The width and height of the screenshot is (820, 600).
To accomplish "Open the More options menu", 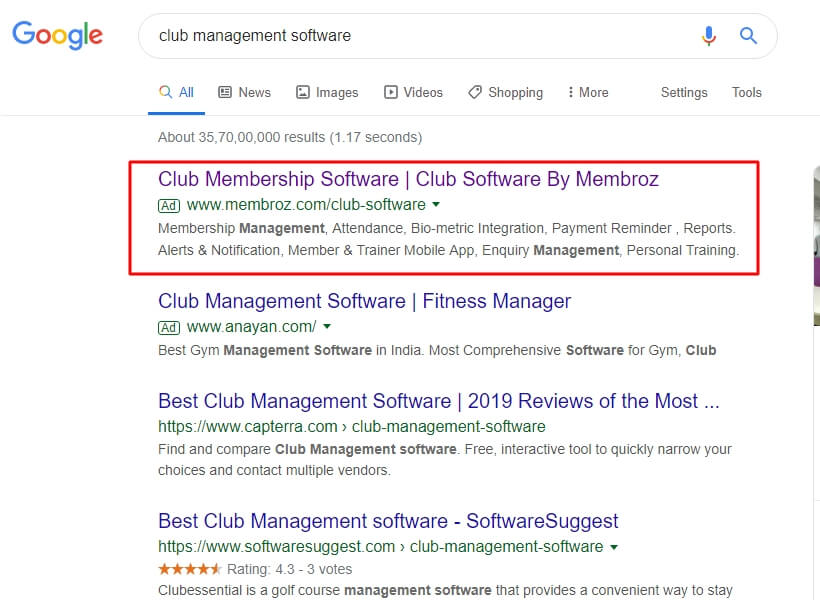I will click(x=588, y=93).
